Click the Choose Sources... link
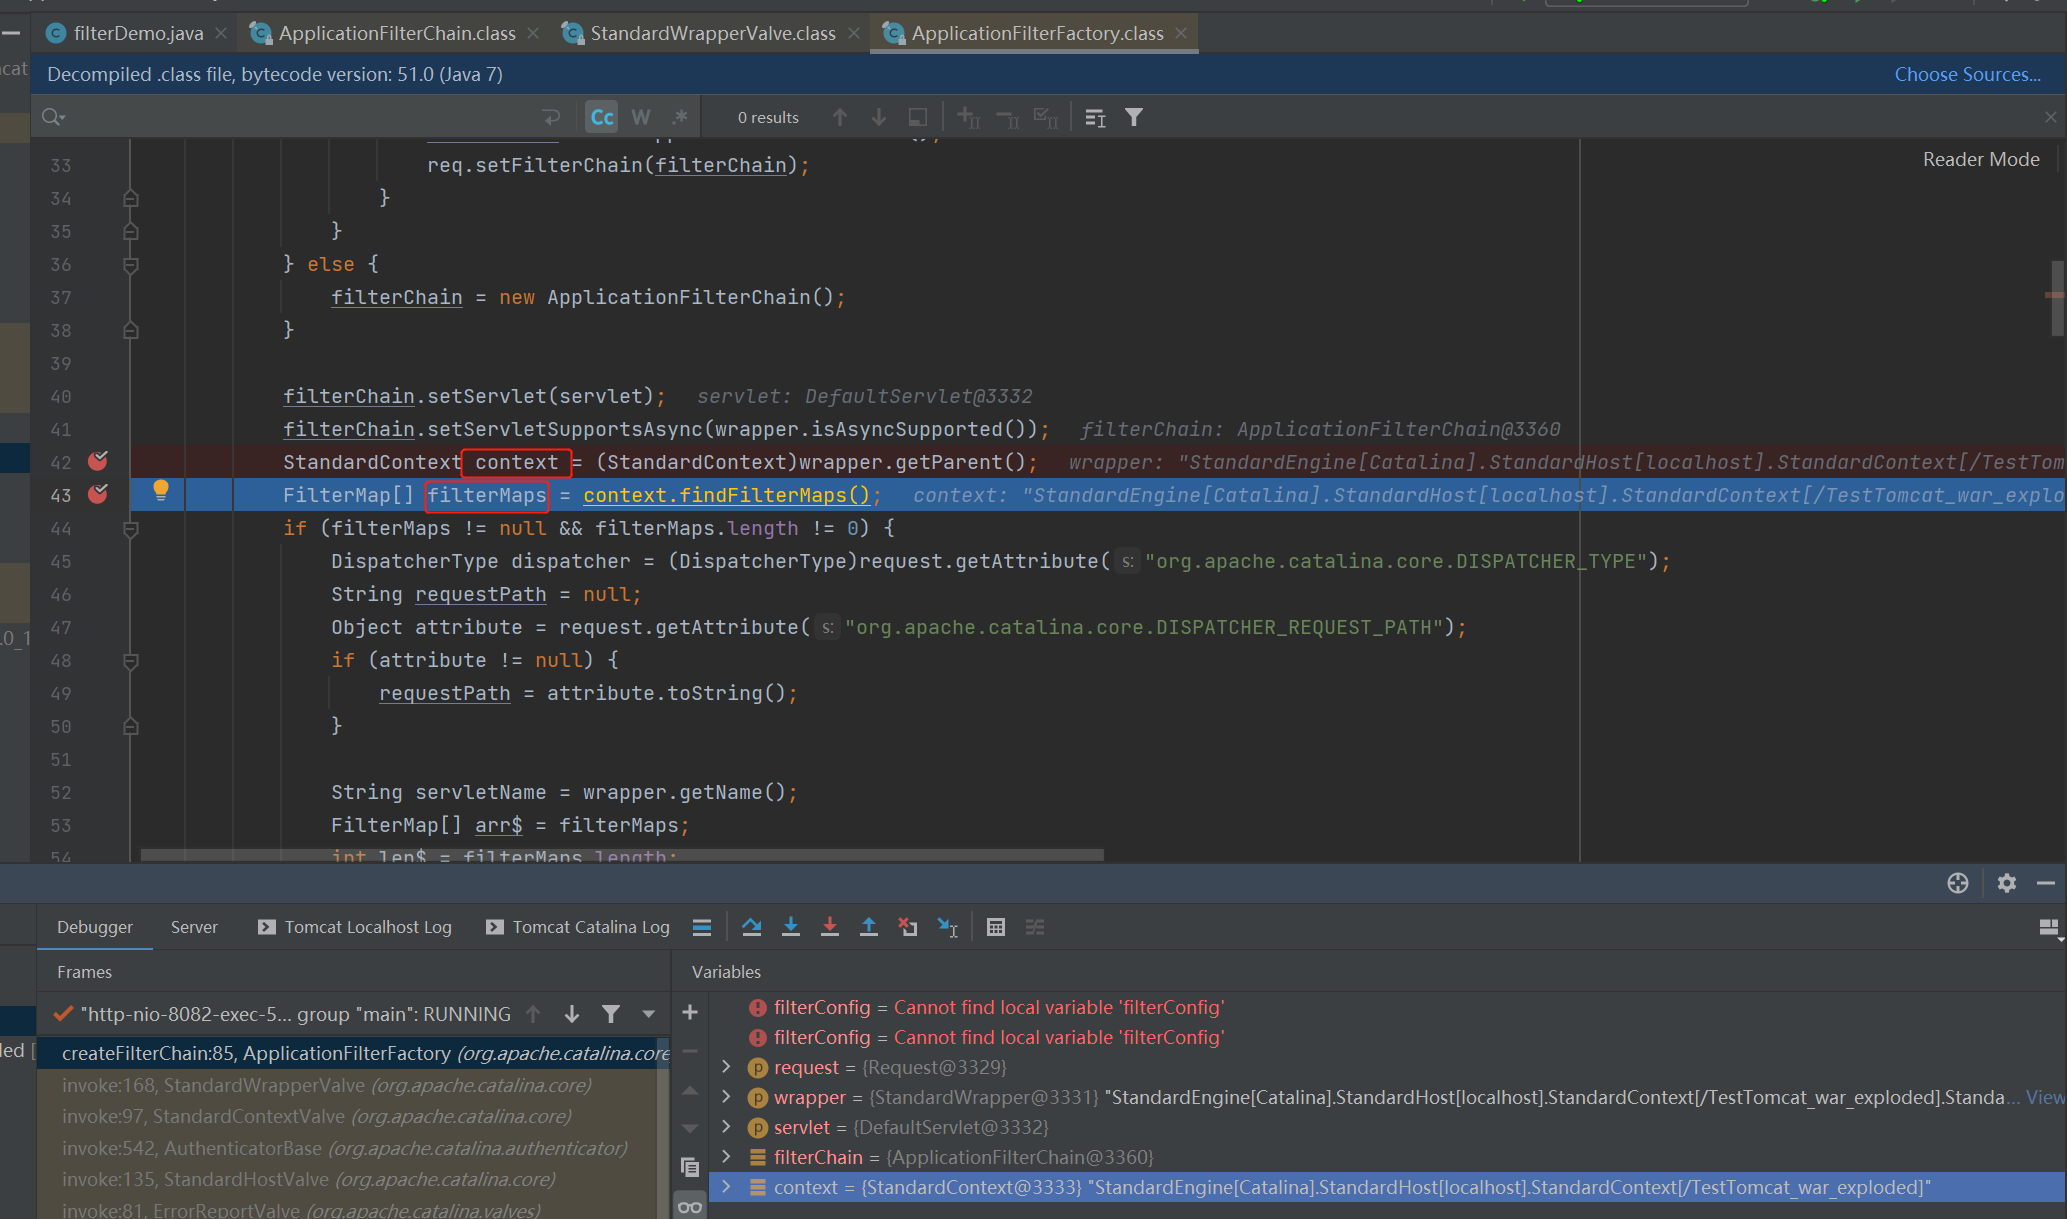 point(1967,74)
